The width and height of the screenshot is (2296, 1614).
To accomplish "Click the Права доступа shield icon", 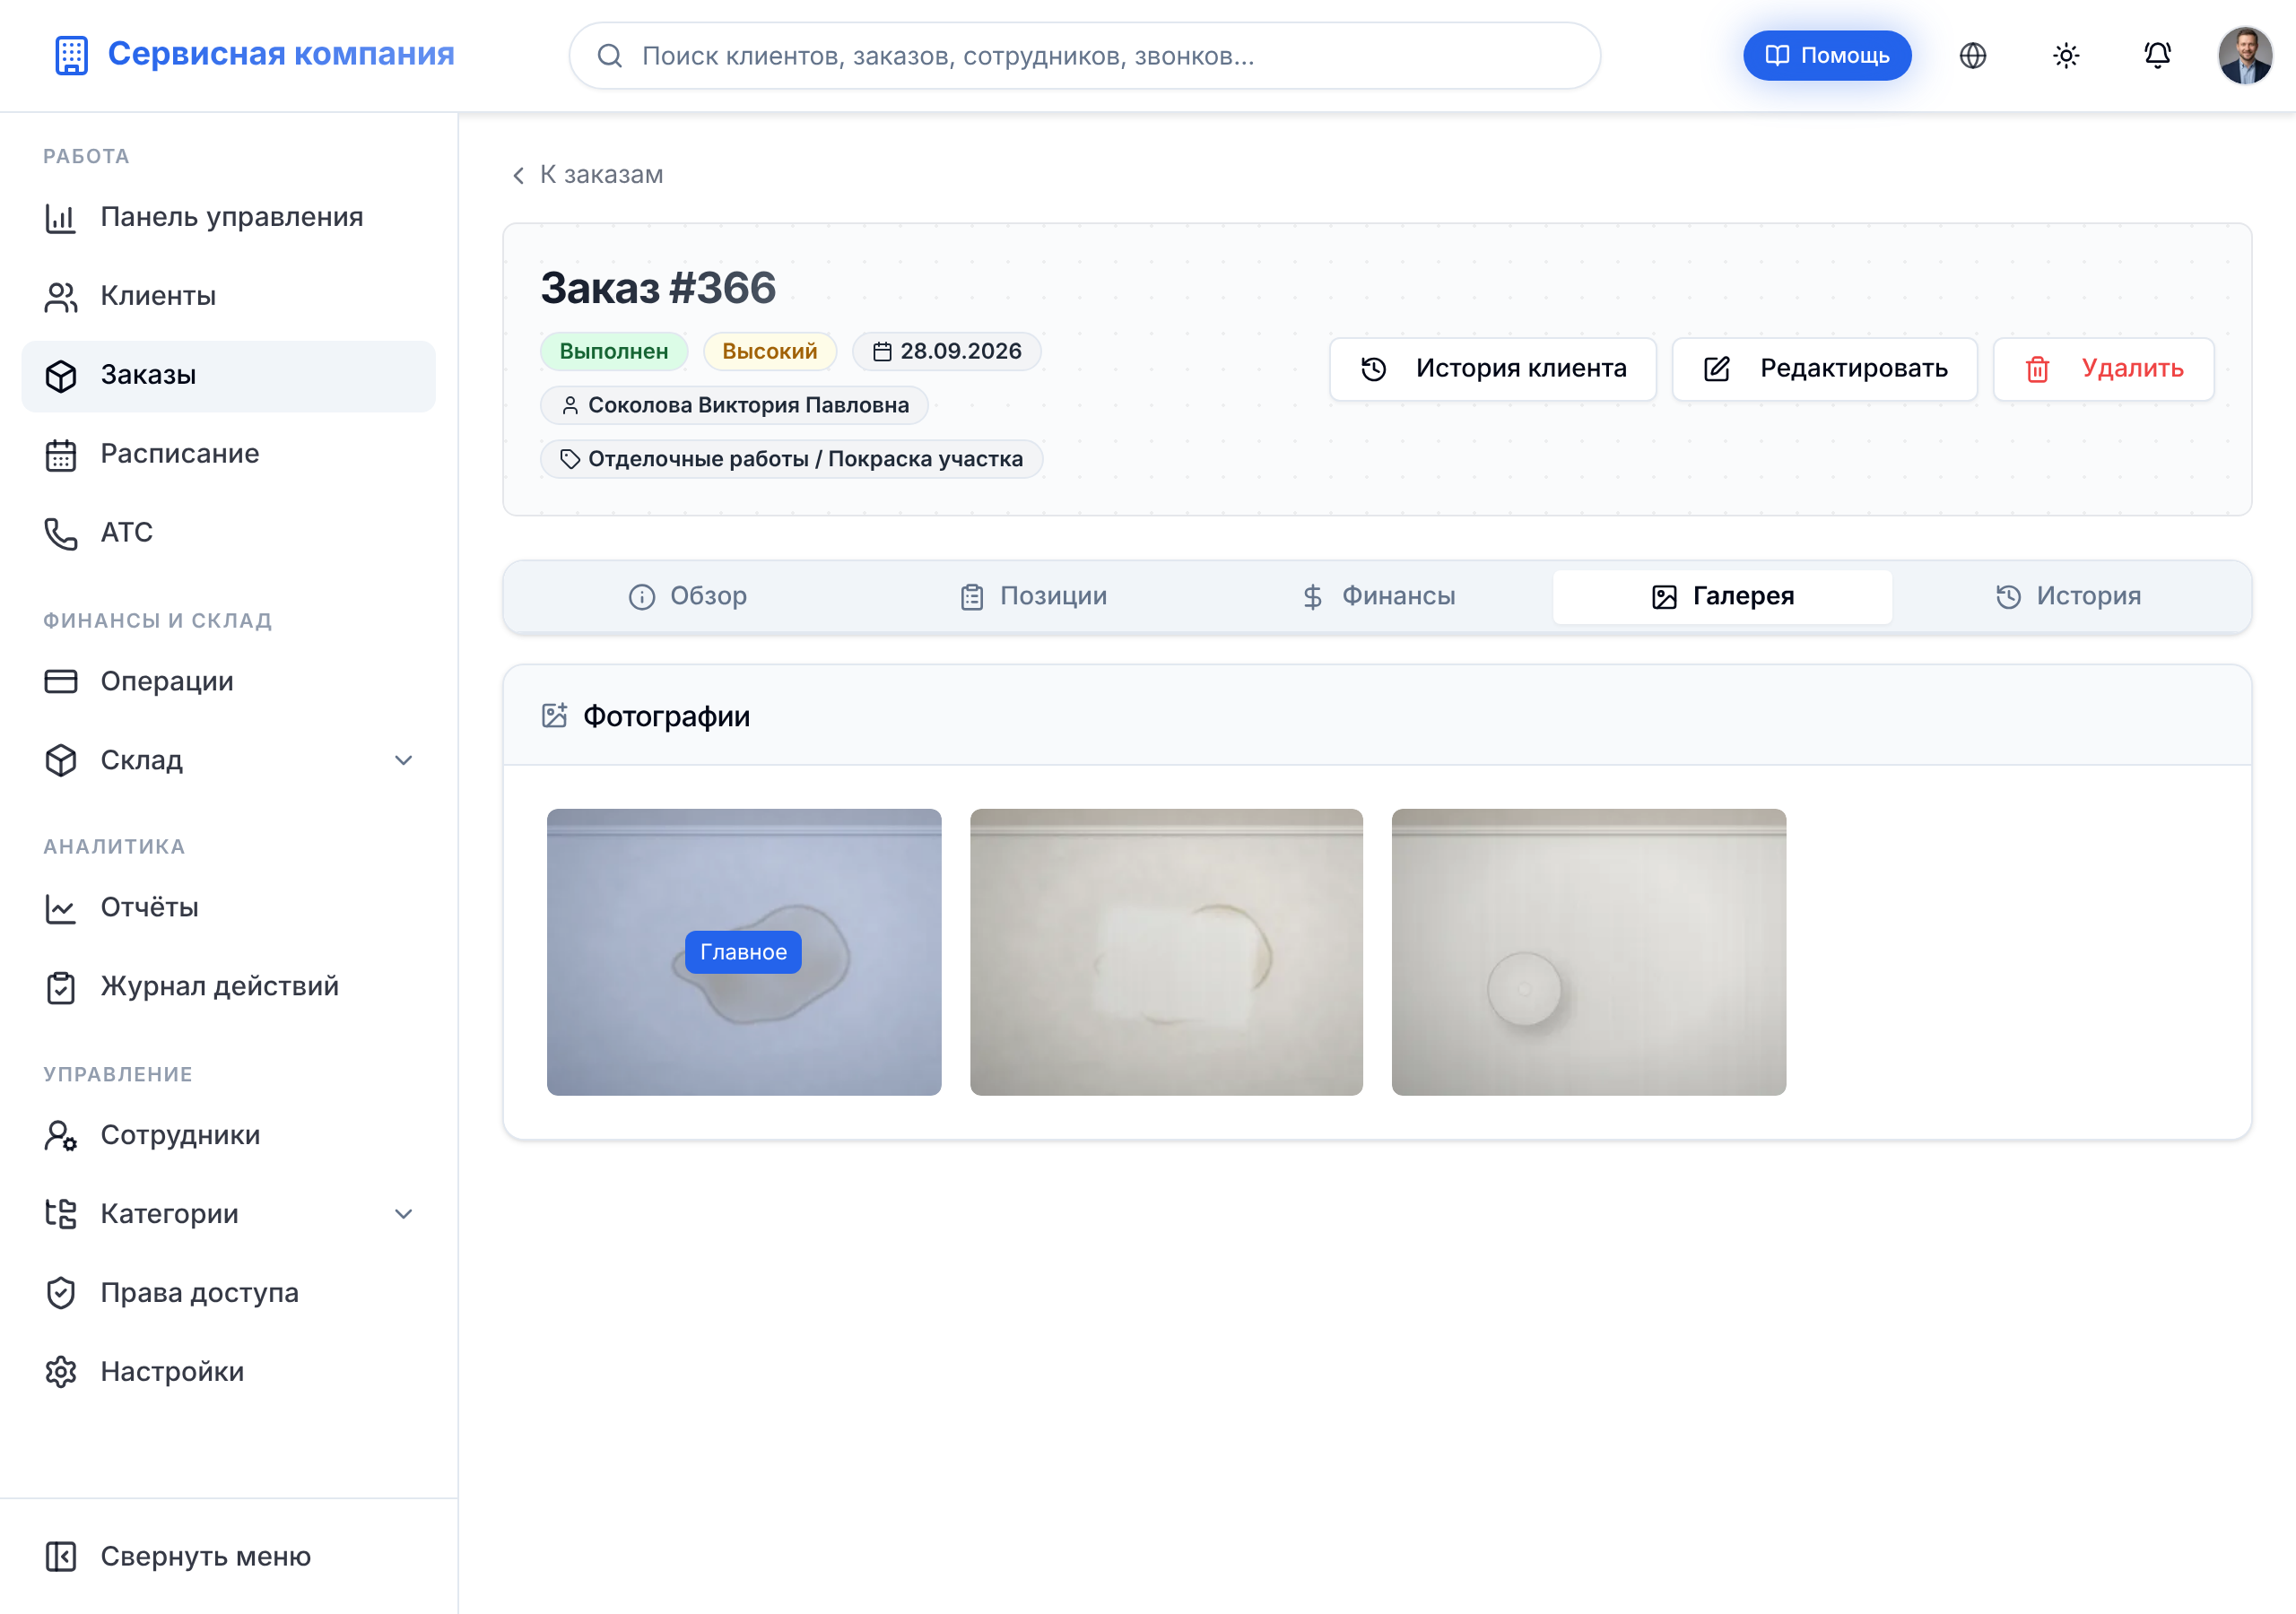I will 61,1293.
